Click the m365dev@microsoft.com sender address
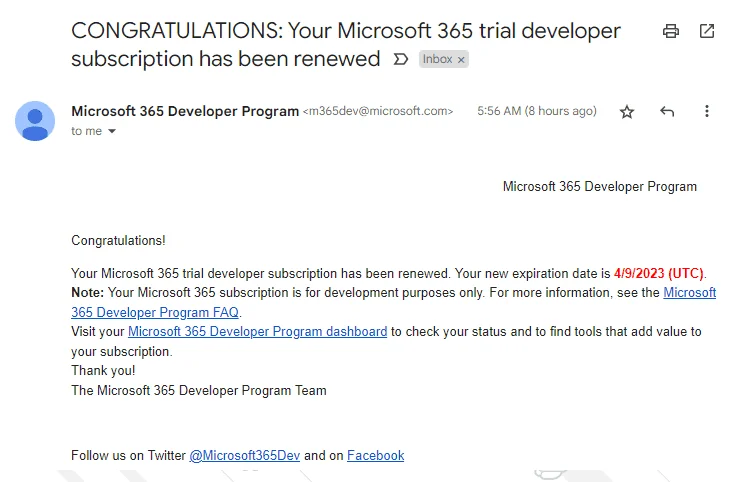This screenshot has height=482, width=731. (378, 111)
